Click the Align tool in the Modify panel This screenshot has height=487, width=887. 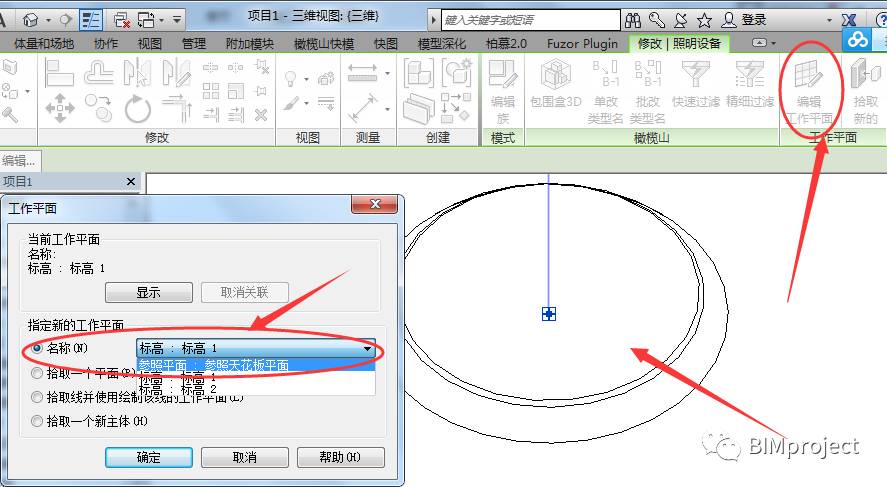59,73
